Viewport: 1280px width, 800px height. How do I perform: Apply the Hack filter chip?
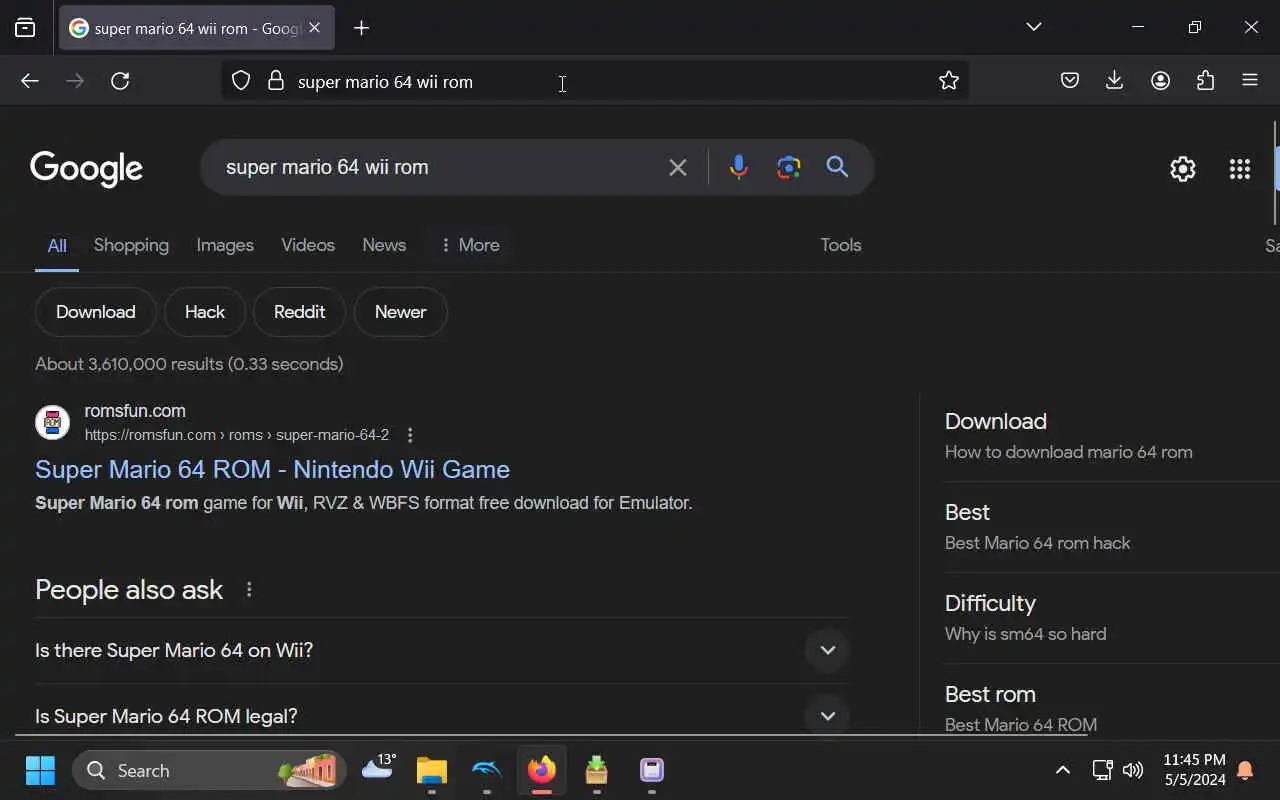click(205, 312)
